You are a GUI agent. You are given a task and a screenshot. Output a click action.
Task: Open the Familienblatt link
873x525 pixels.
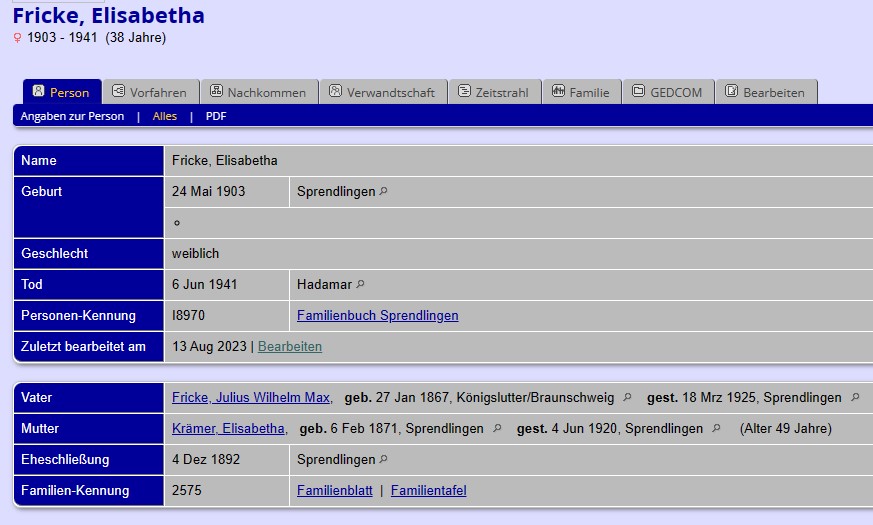335,490
